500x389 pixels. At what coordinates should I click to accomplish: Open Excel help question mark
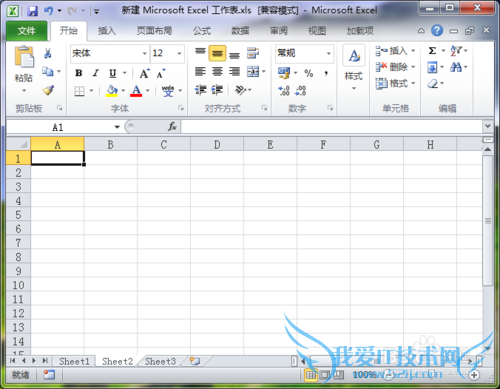[437, 31]
